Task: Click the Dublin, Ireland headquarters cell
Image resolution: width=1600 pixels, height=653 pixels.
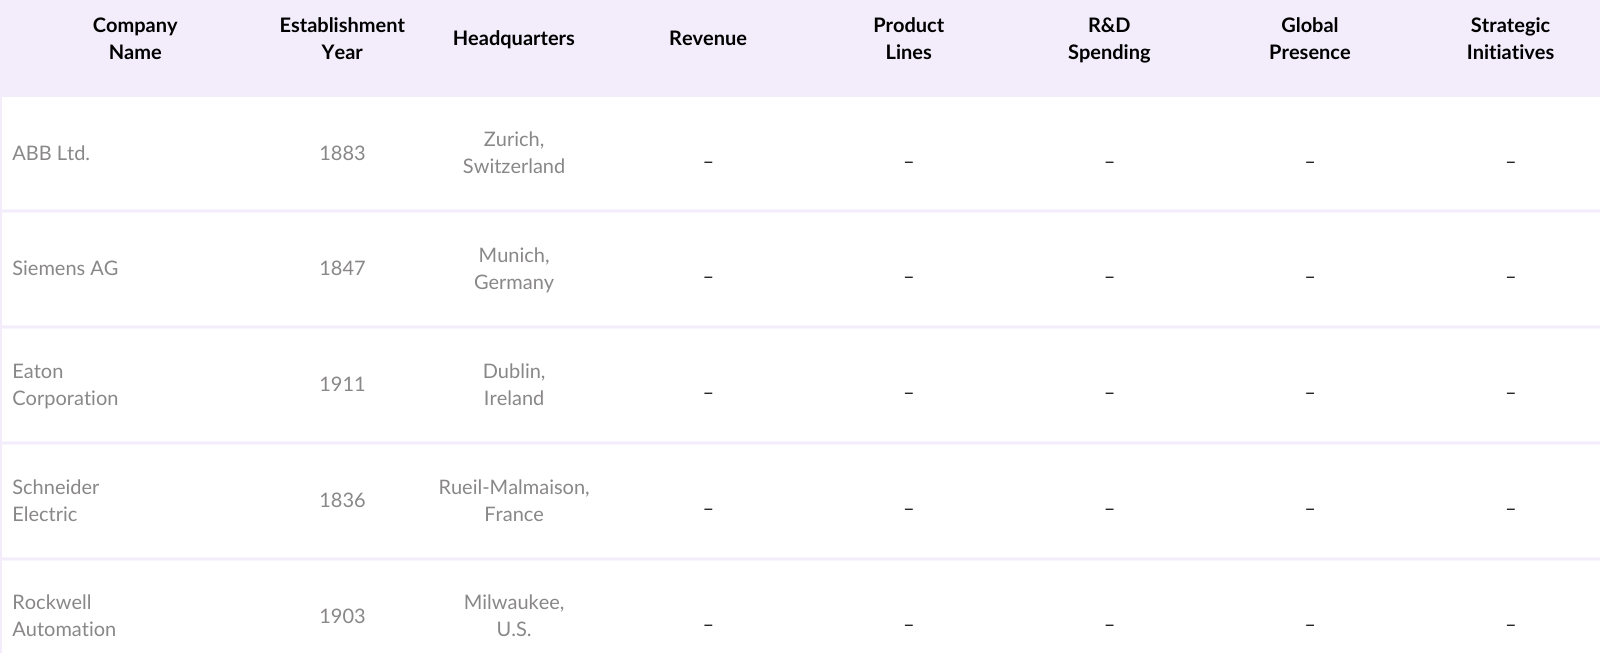Action: 513,384
